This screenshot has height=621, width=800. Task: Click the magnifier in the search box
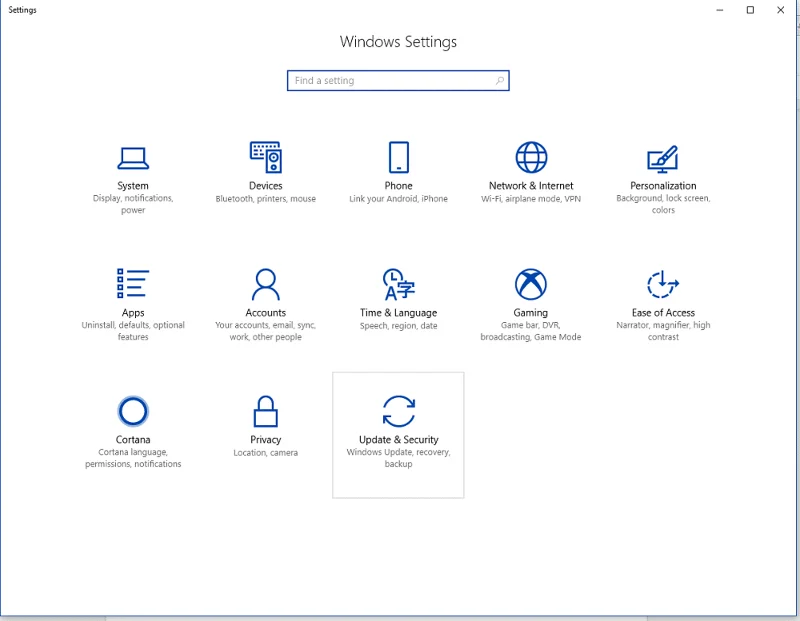point(500,80)
